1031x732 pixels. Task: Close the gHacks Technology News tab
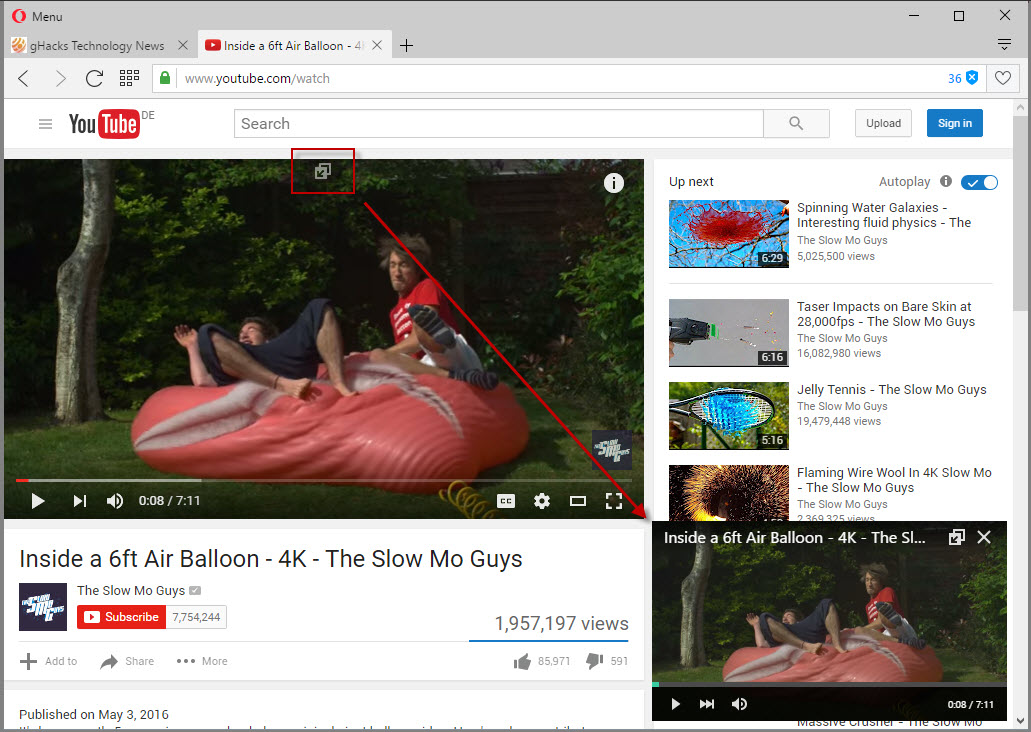(x=183, y=45)
